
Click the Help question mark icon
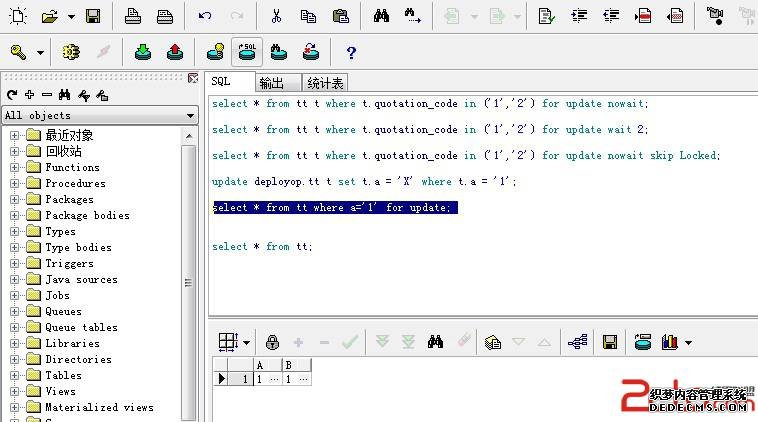coord(351,52)
